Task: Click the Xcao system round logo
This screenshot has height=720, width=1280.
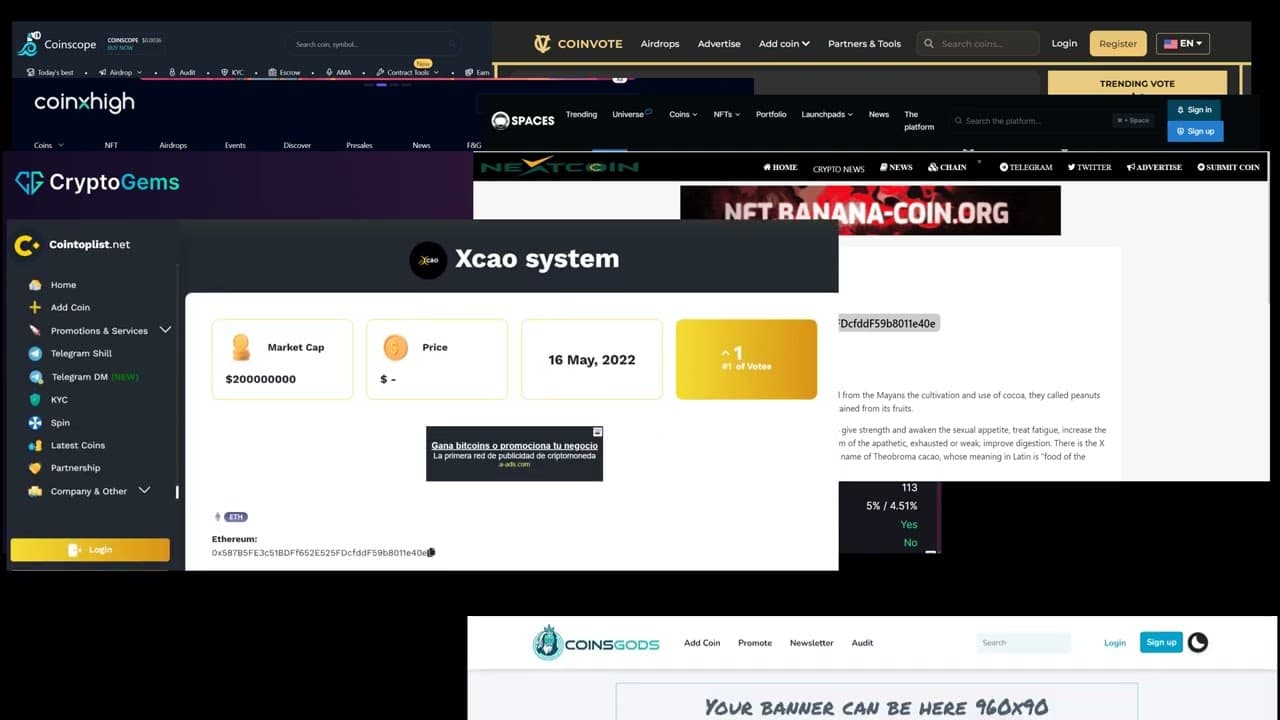Action: 428,260
